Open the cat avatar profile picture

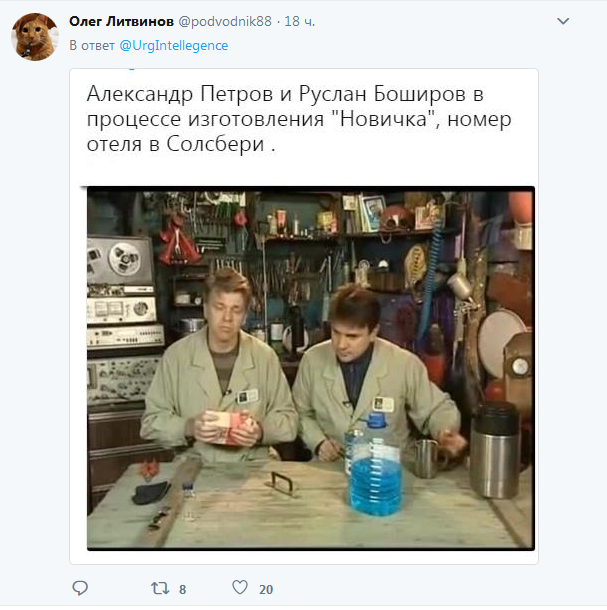35,37
